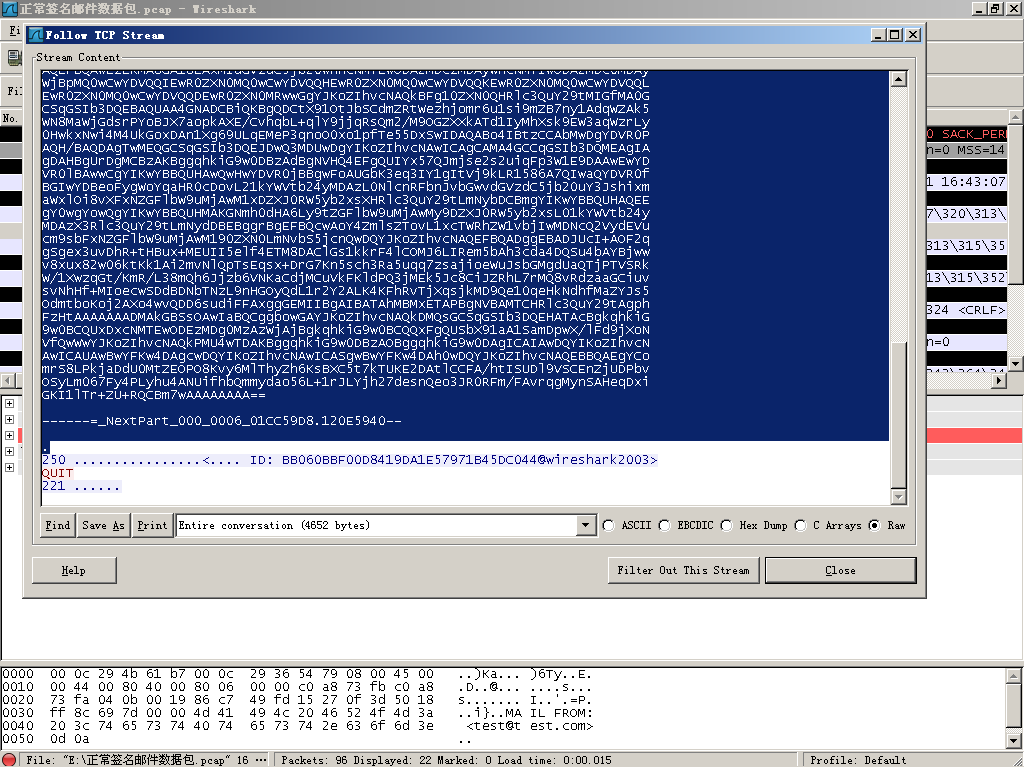Minimize the main Wireshark window
The height and width of the screenshot is (768, 1024).
[980, 8]
